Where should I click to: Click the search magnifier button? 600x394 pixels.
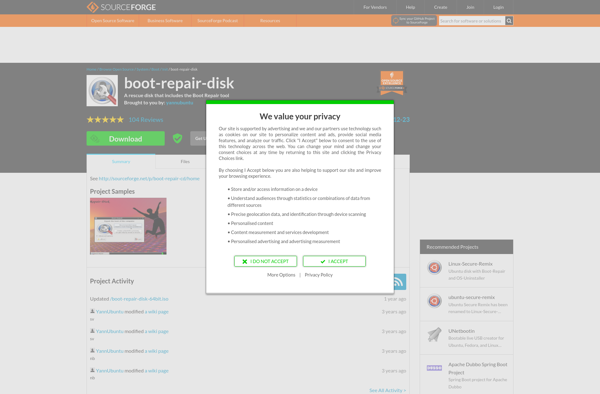(x=509, y=21)
